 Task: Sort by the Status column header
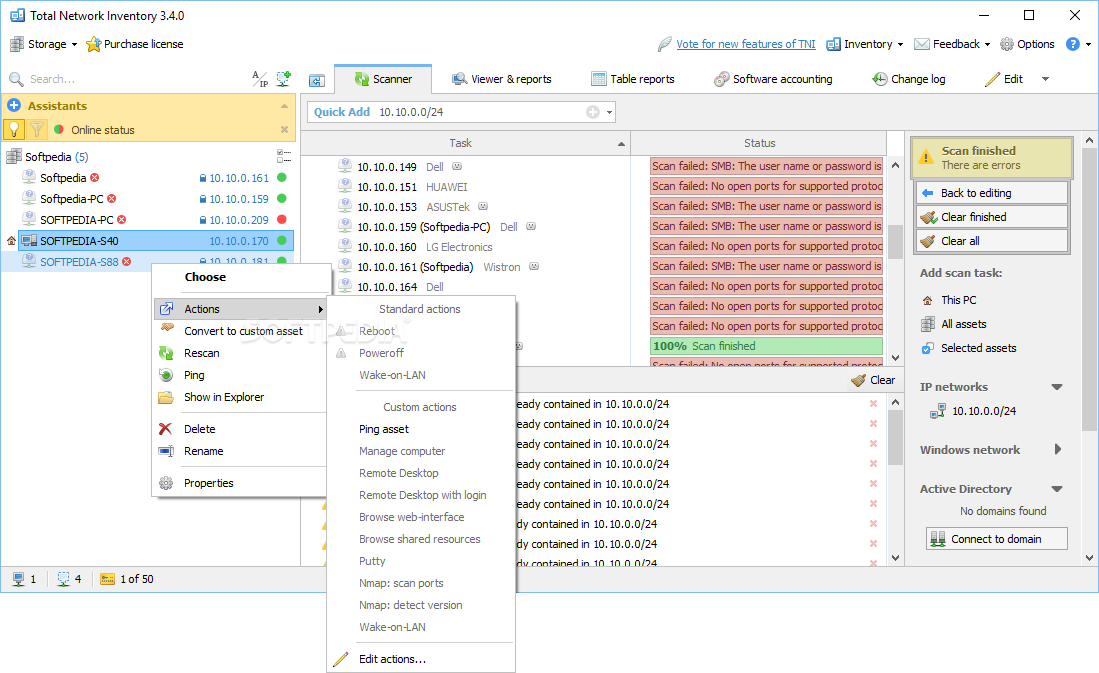(x=759, y=143)
